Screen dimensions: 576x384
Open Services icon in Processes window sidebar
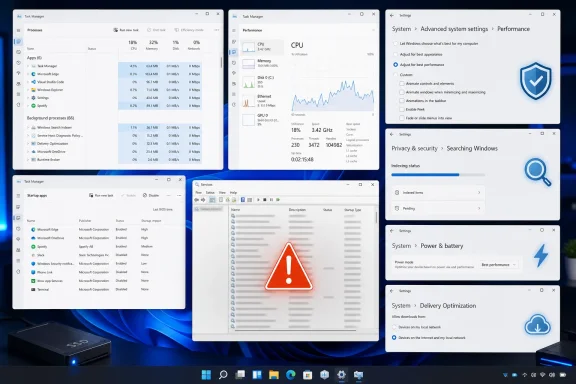point(18,105)
